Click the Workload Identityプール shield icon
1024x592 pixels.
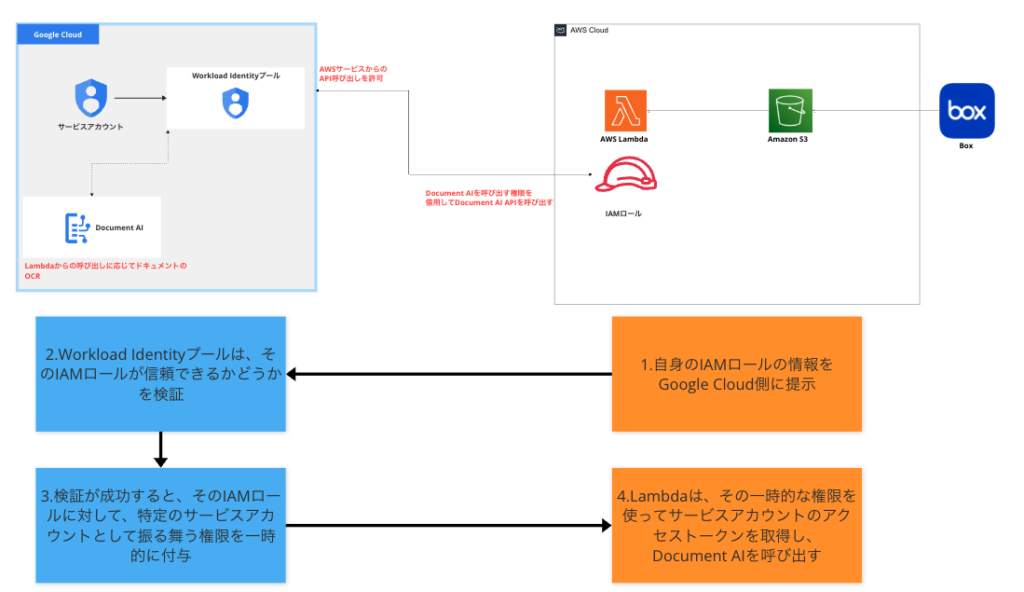(235, 102)
